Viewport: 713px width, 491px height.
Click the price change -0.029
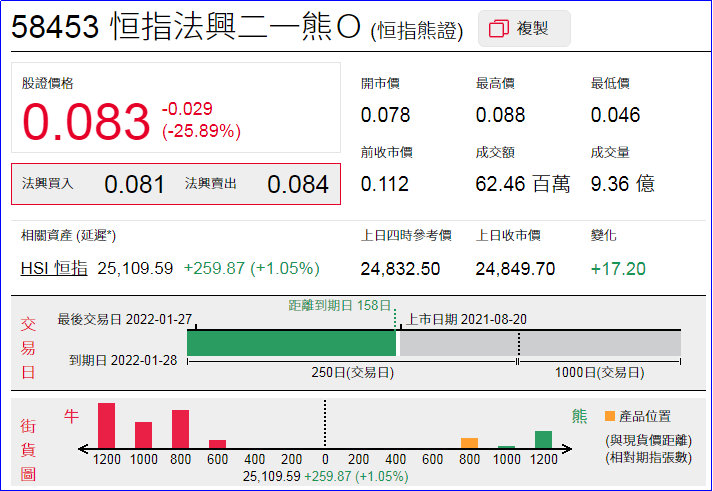click(x=187, y=109)
